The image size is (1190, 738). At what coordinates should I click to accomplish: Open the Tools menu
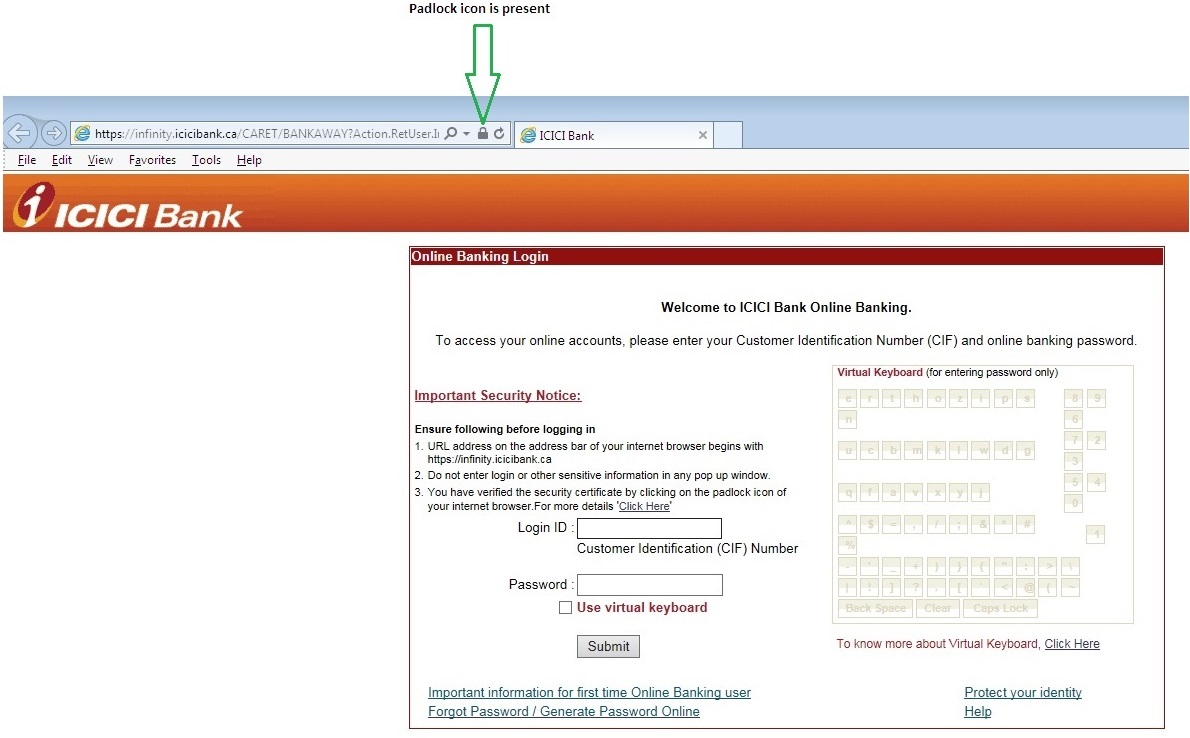point(206,160)
